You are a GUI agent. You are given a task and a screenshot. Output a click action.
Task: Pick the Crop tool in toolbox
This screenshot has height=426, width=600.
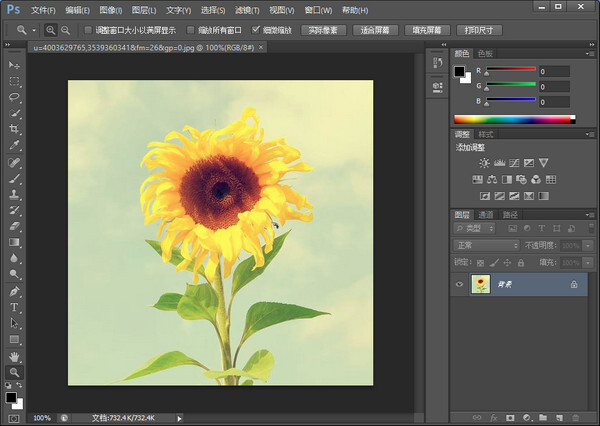pos(14,129)
